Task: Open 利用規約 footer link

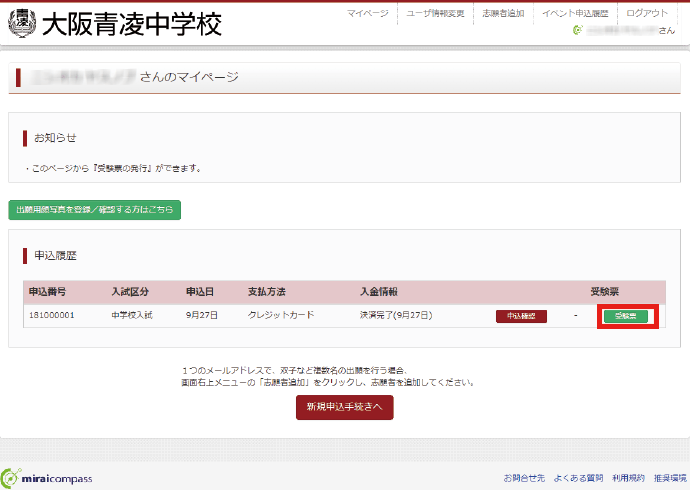Action: coord(628,478)
